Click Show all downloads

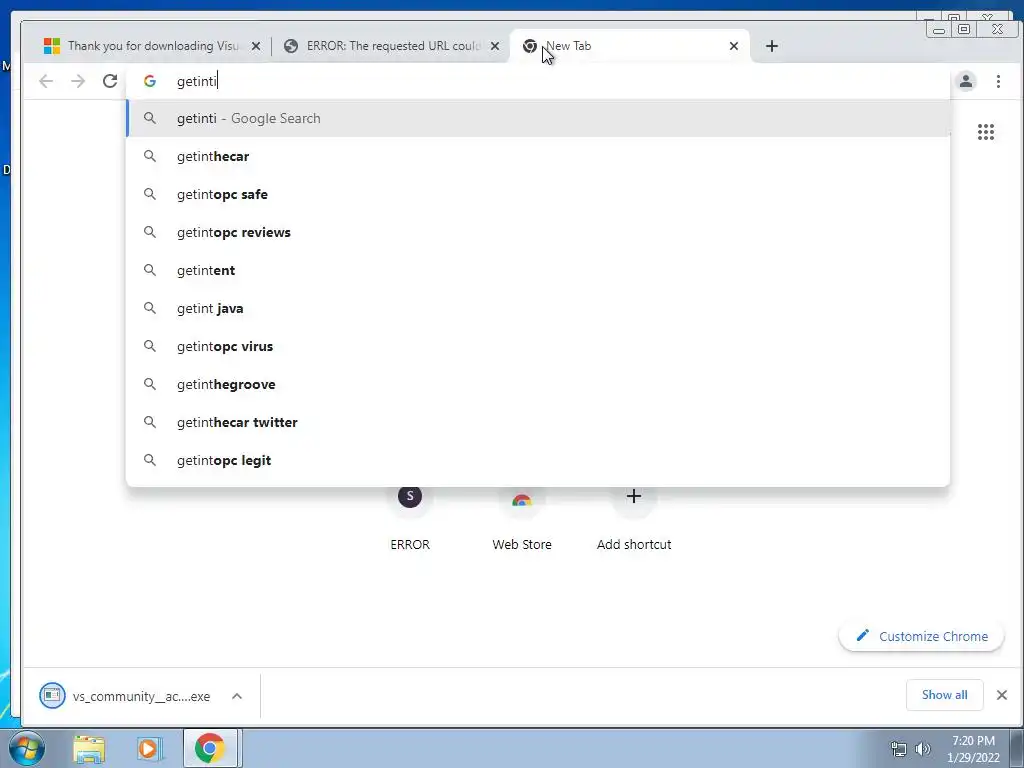click(944, 695)
